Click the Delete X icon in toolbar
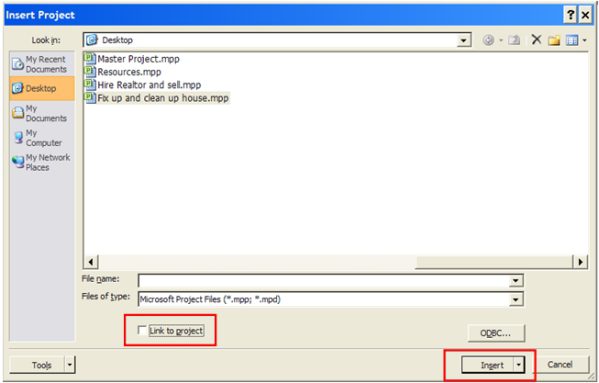Viewport: 599px width, 383px height. [536, 39]
